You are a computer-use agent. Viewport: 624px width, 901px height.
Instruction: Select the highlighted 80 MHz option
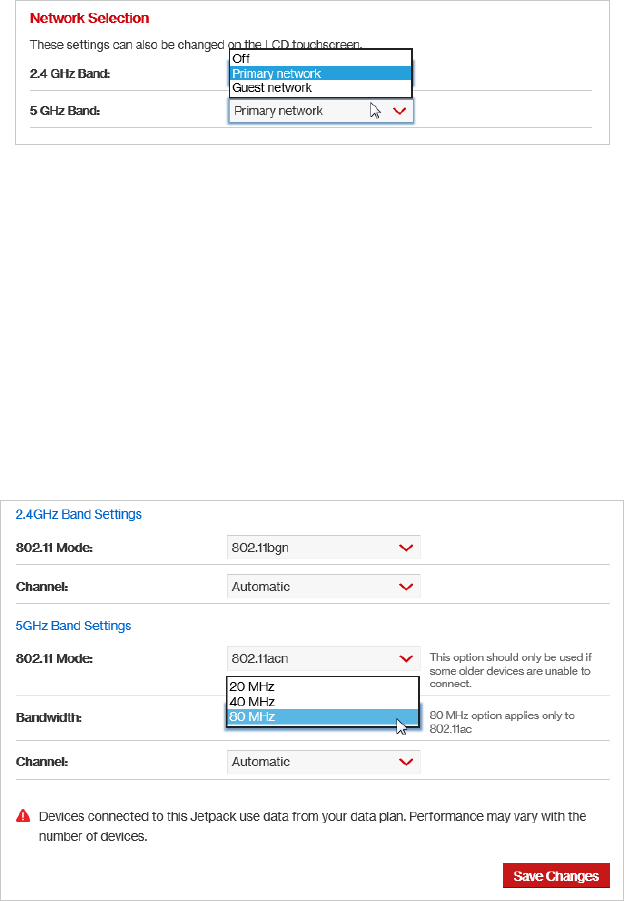coord(323,717)
